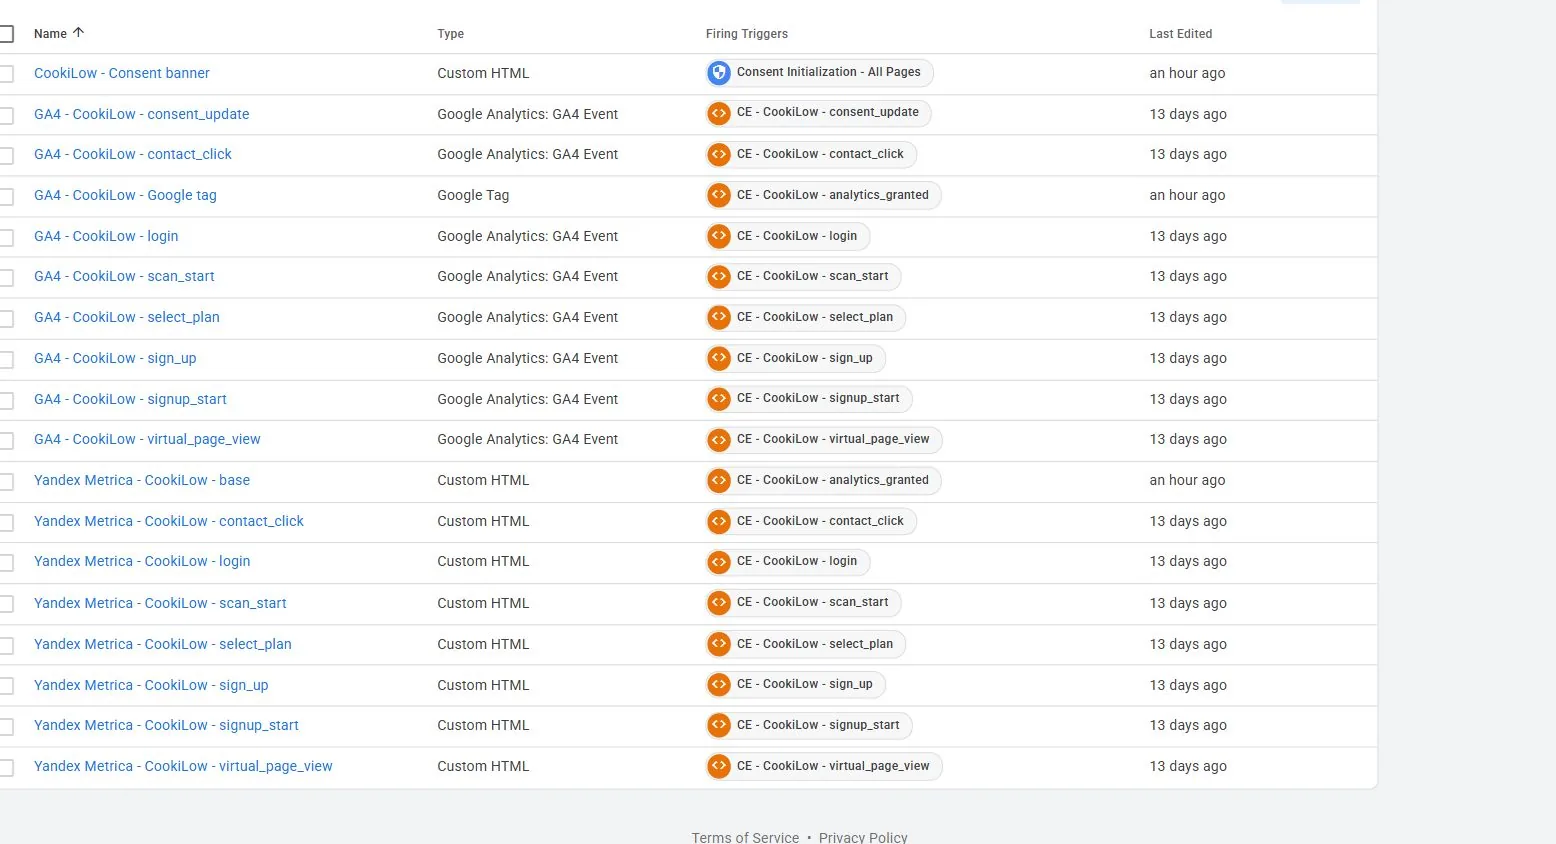Click the sort arrow beside Name header

[x=78, y=33]
